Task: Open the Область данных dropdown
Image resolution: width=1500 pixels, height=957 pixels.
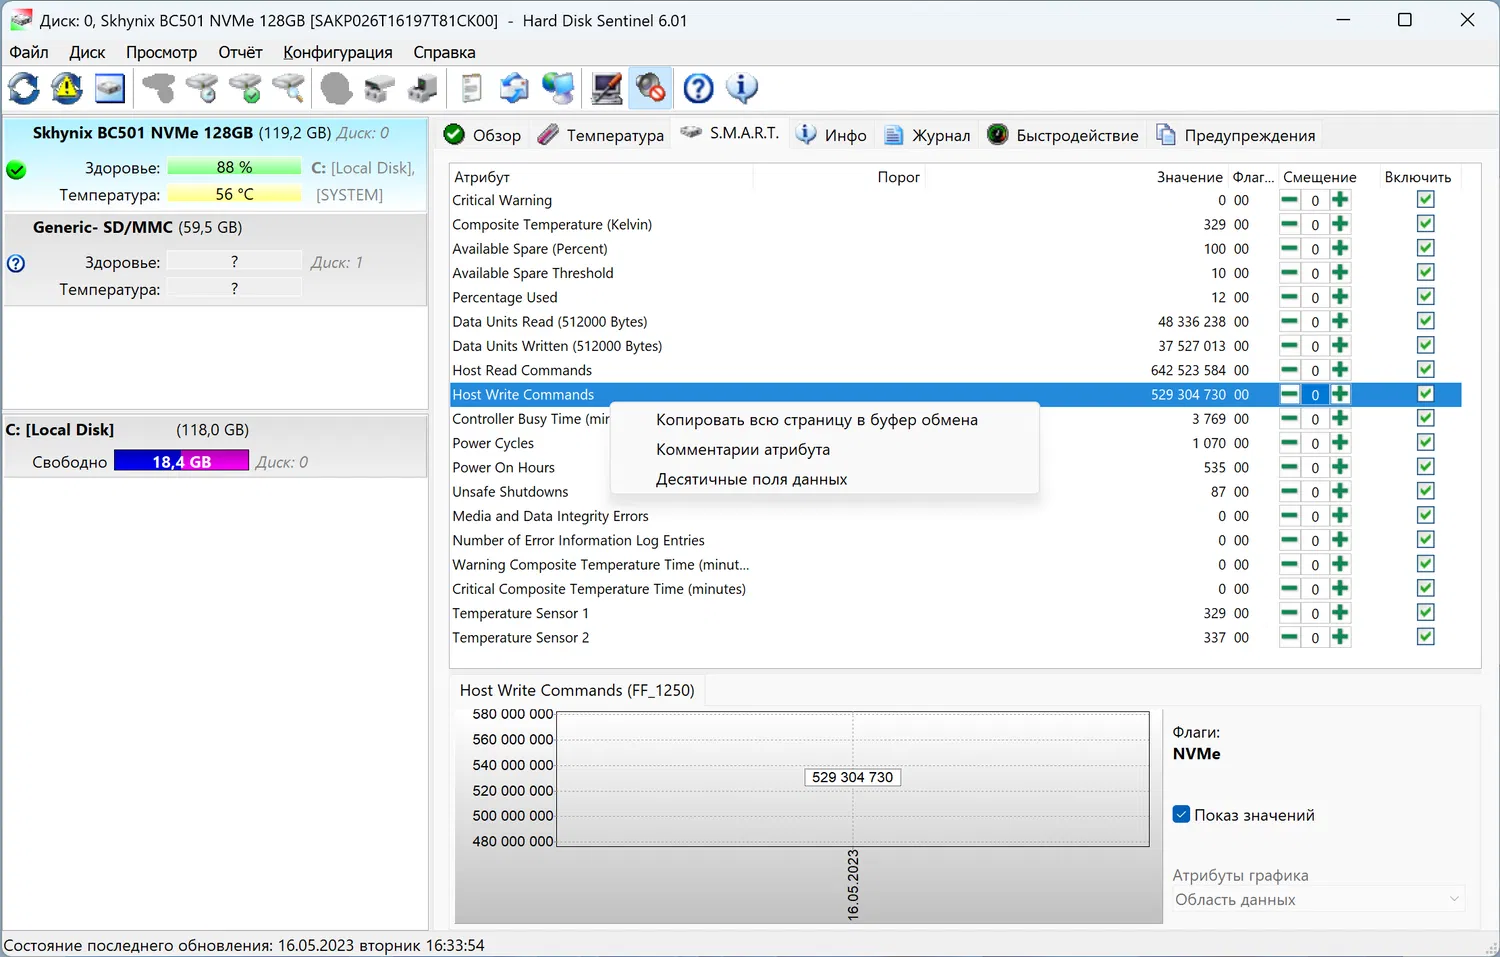Action: pos(1318,899)
